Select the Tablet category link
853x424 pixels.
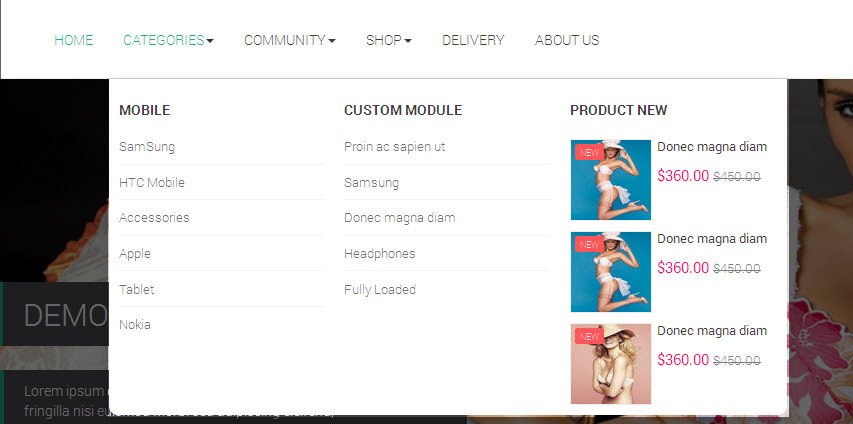(x=137, y=290)
